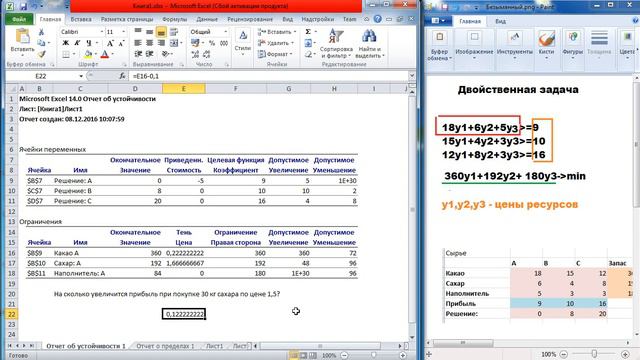Open Буфер обмена button in Paint

point(439,46)
